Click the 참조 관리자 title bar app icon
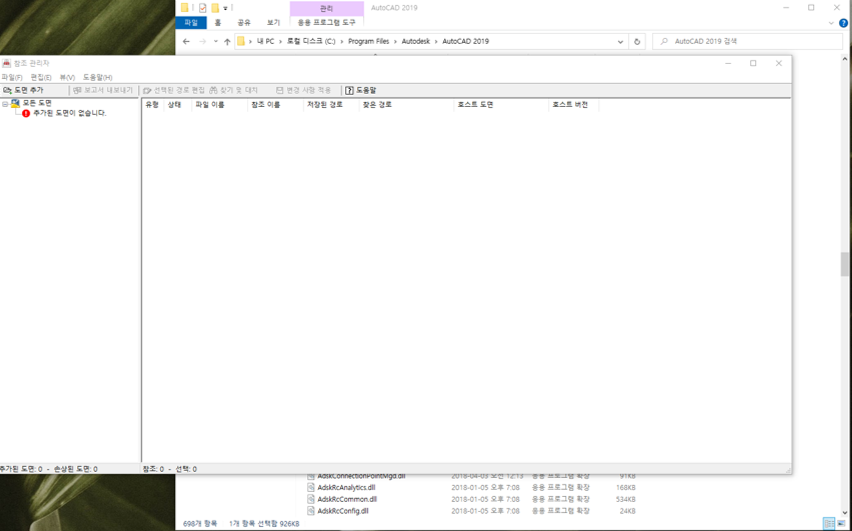The width and height of the screenshot is (852, 531). point(7,63)
